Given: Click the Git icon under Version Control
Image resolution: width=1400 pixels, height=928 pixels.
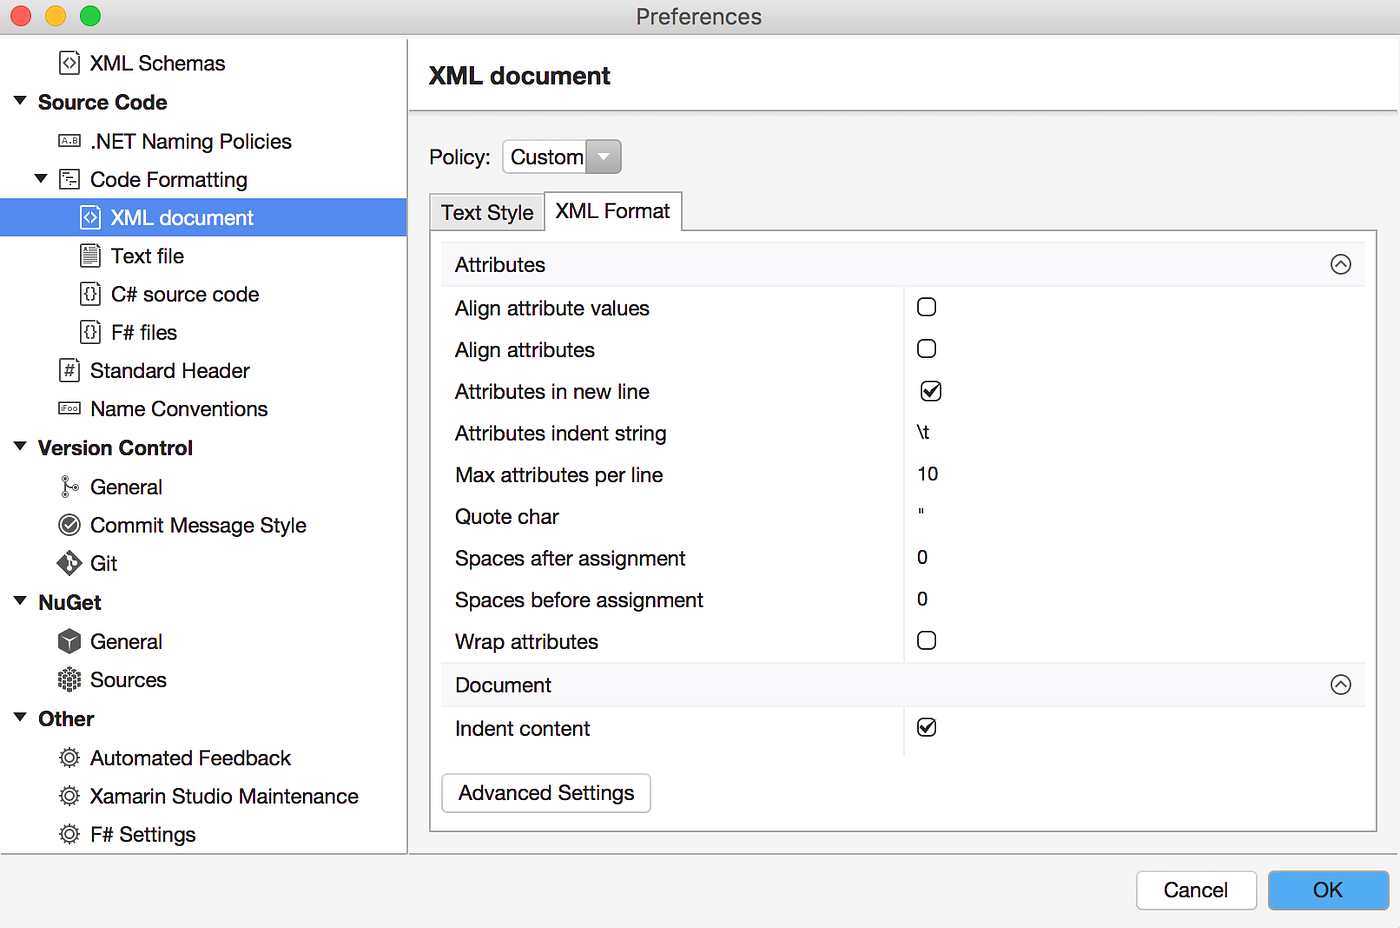Looking at the screenshot, I should [x=68, y=563].
